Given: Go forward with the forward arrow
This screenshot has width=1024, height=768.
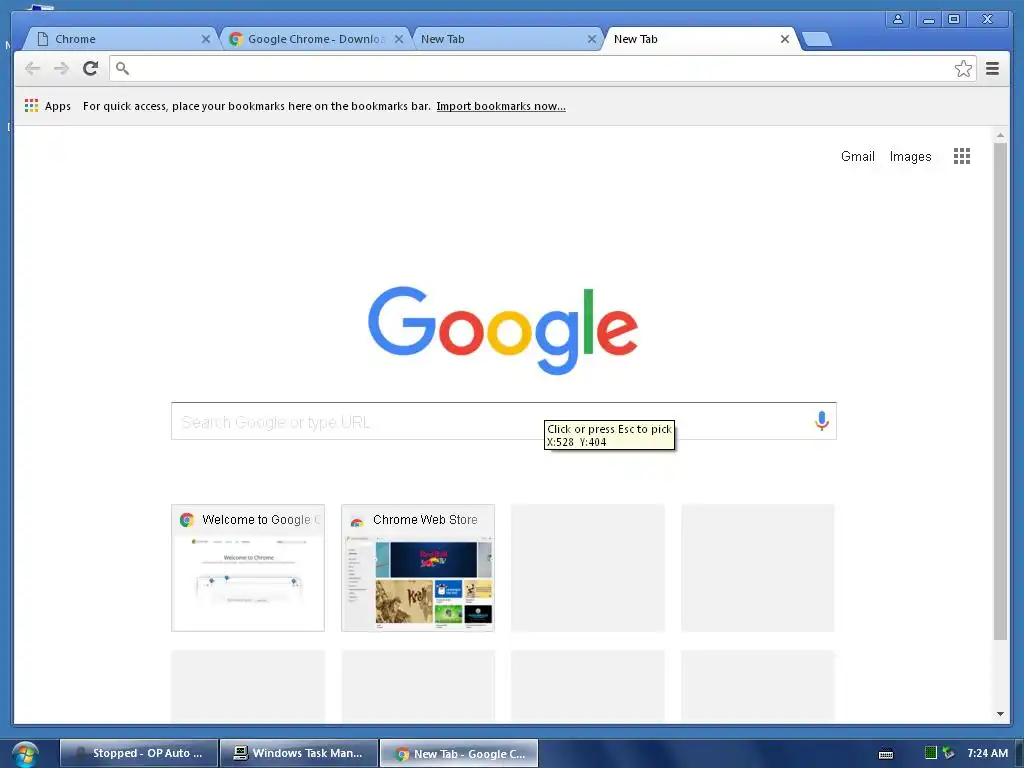Looking at the screenshot, I should pos(61,69).
